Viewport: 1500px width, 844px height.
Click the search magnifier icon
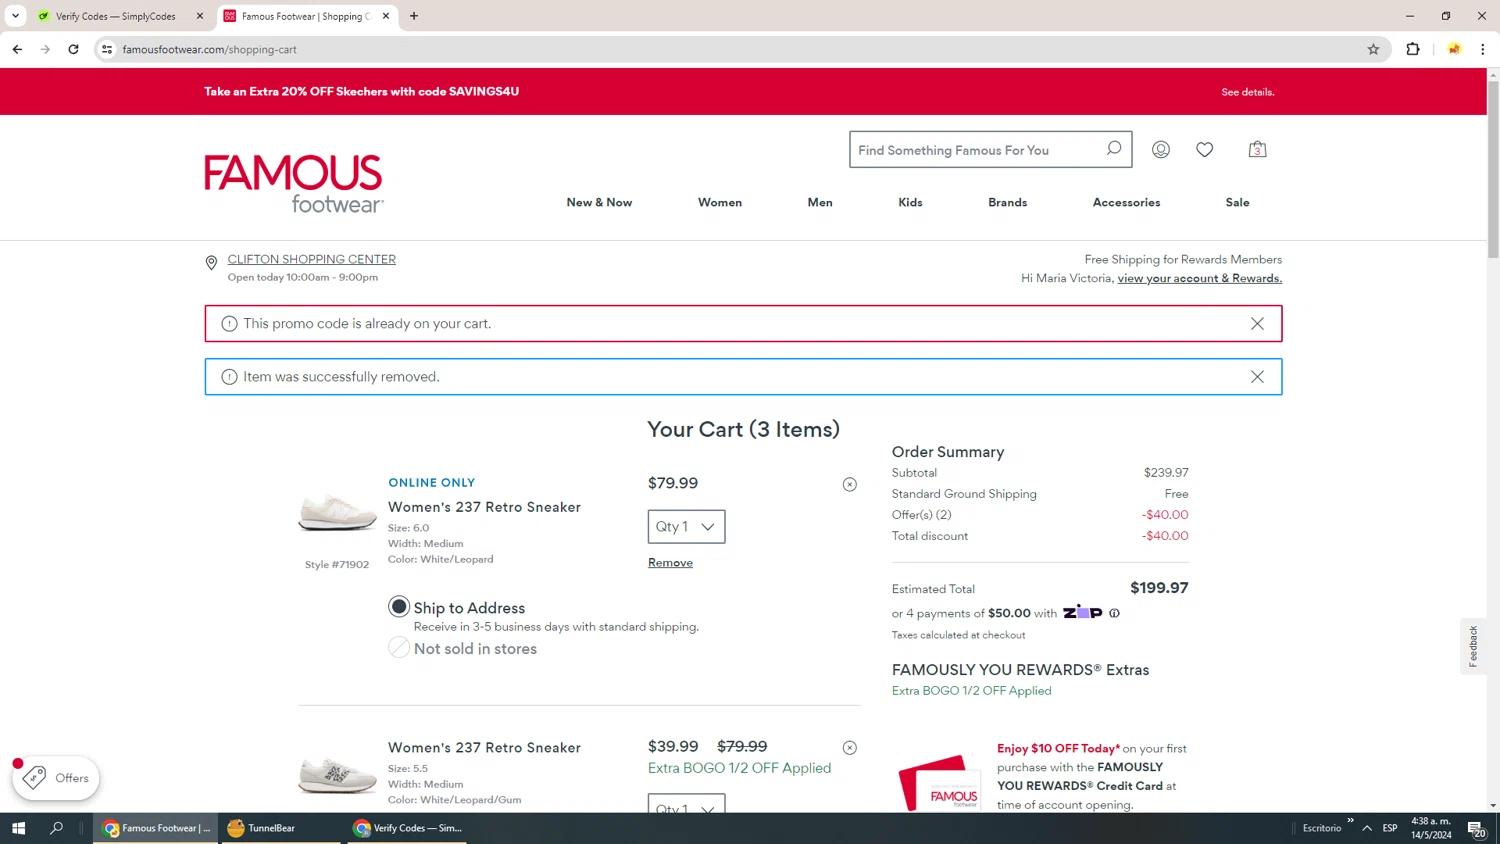pos(1113,149)
